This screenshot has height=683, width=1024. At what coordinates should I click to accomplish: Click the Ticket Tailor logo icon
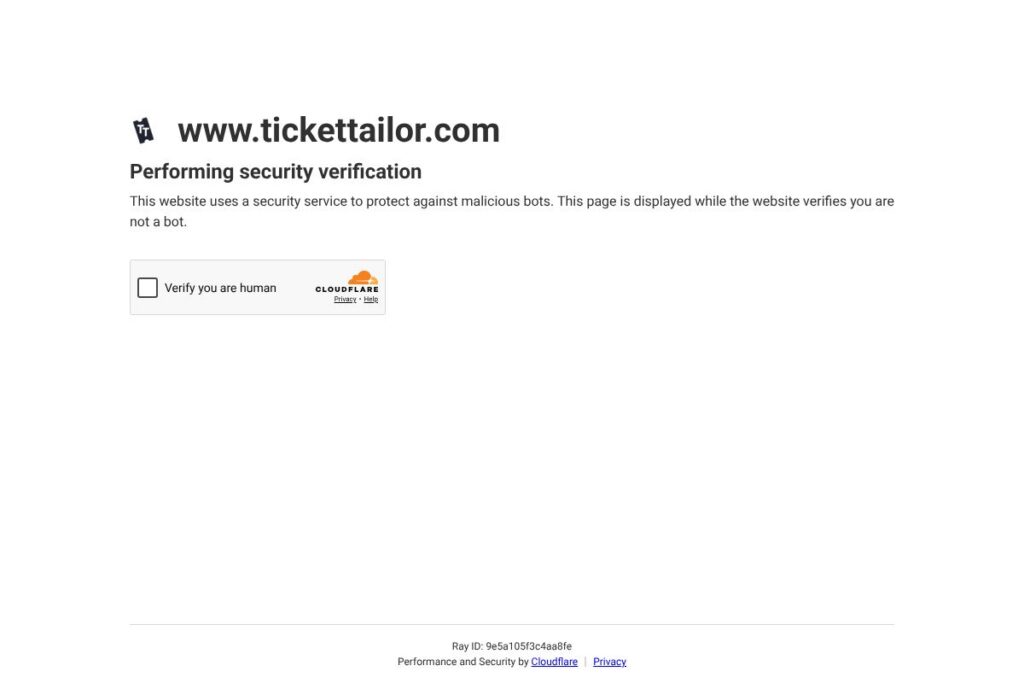pos(143,131)
